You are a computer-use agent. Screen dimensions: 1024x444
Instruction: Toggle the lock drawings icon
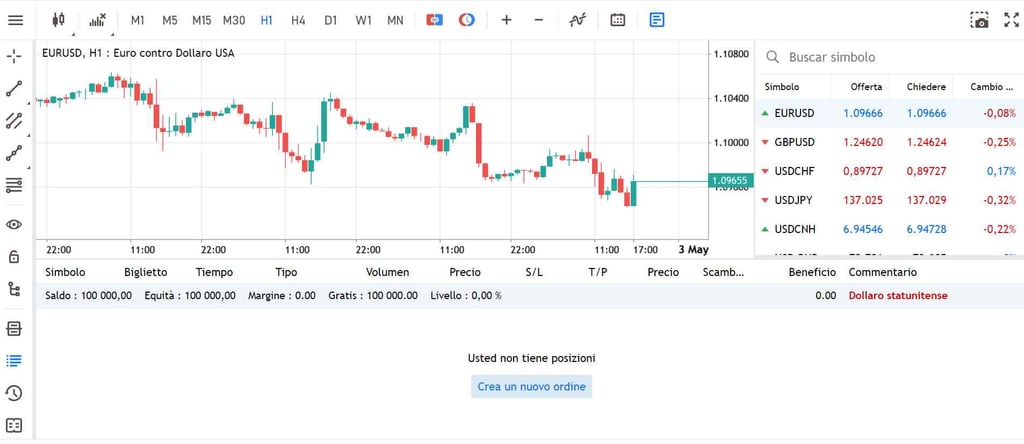(x=14, y=256)
